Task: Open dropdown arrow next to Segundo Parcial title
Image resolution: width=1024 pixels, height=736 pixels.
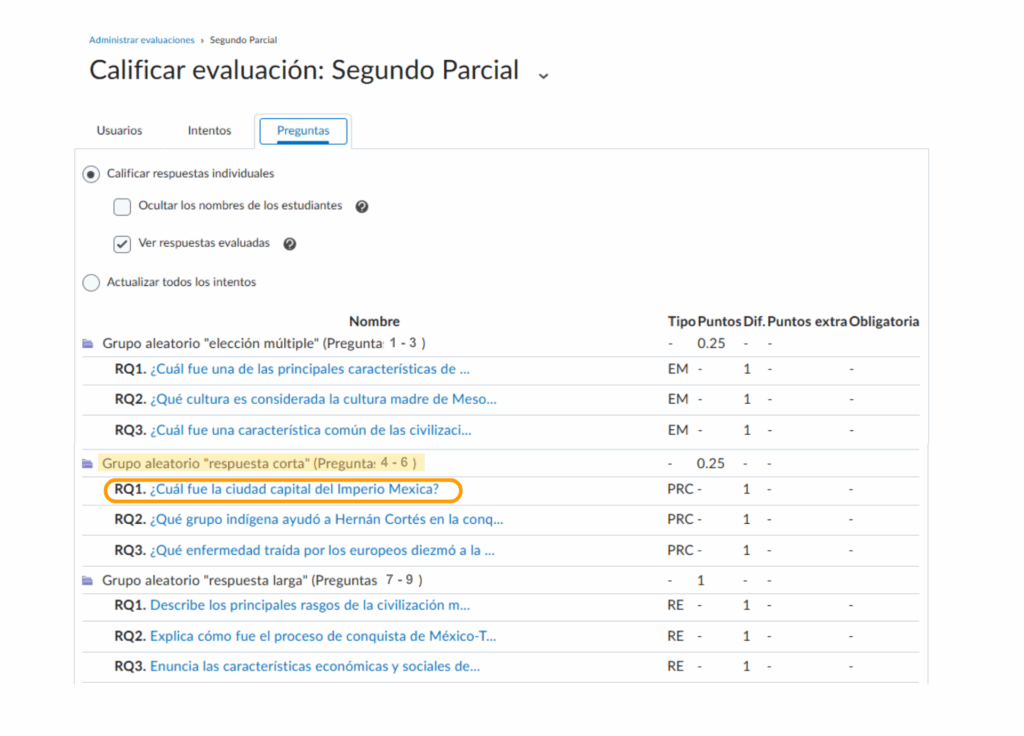Action: [x=543, y=75]
